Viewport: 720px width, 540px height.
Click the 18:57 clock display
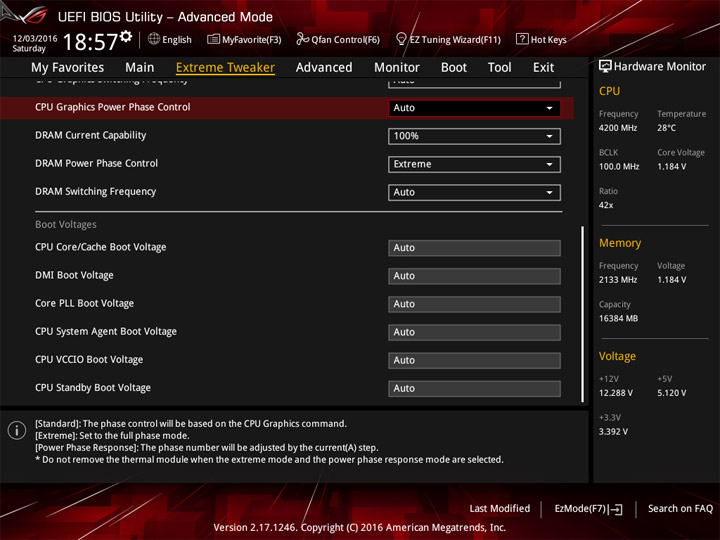click(x=90, y=42)
